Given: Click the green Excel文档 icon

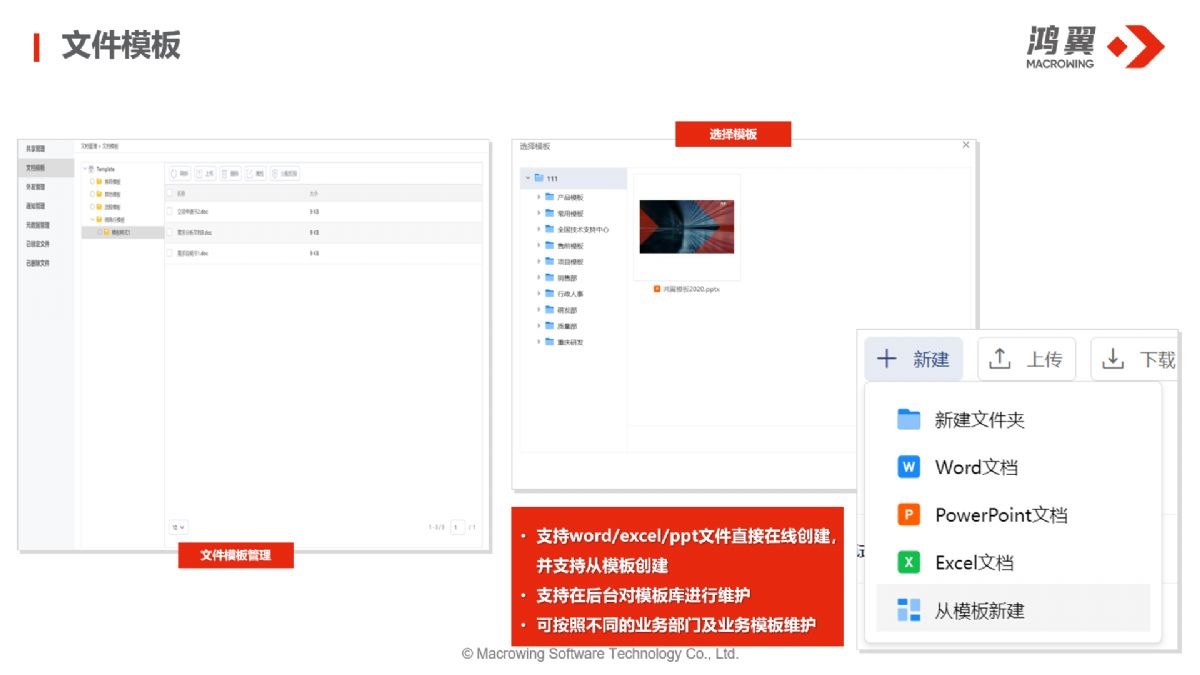Looking at the screenshot, I should pyautogui.click(x=908, y=563).
